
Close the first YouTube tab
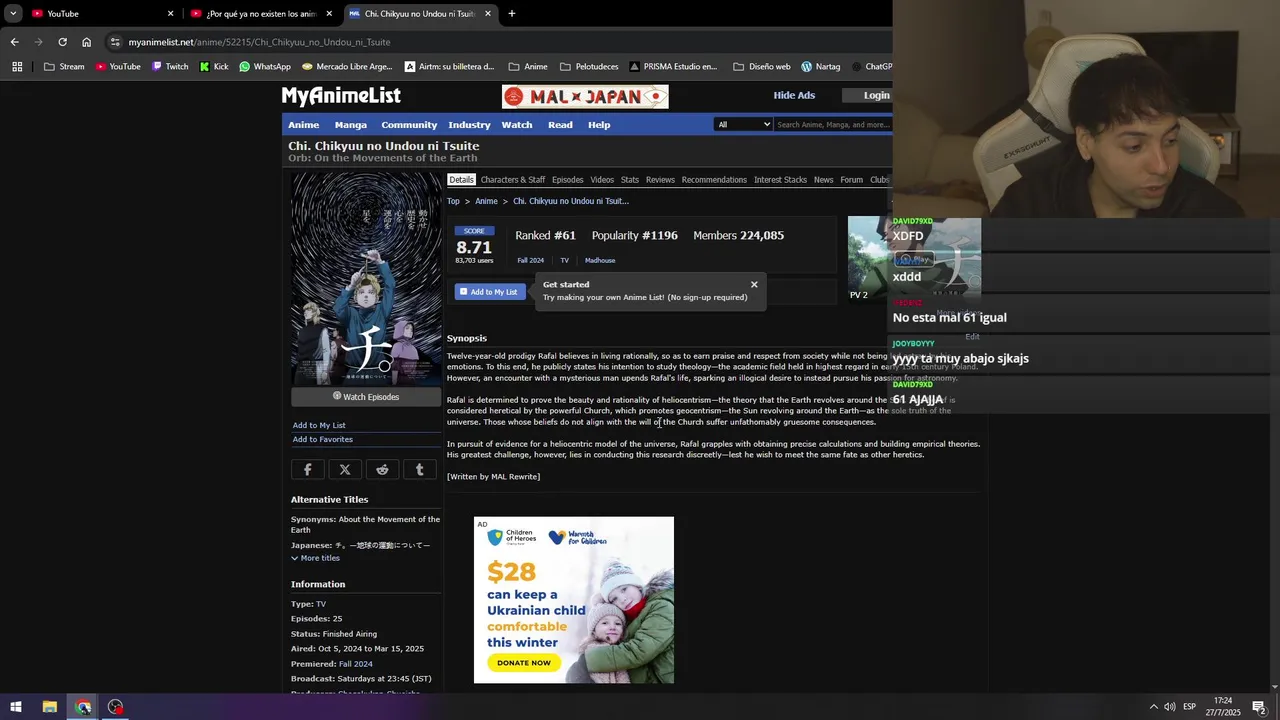point(170,14)
